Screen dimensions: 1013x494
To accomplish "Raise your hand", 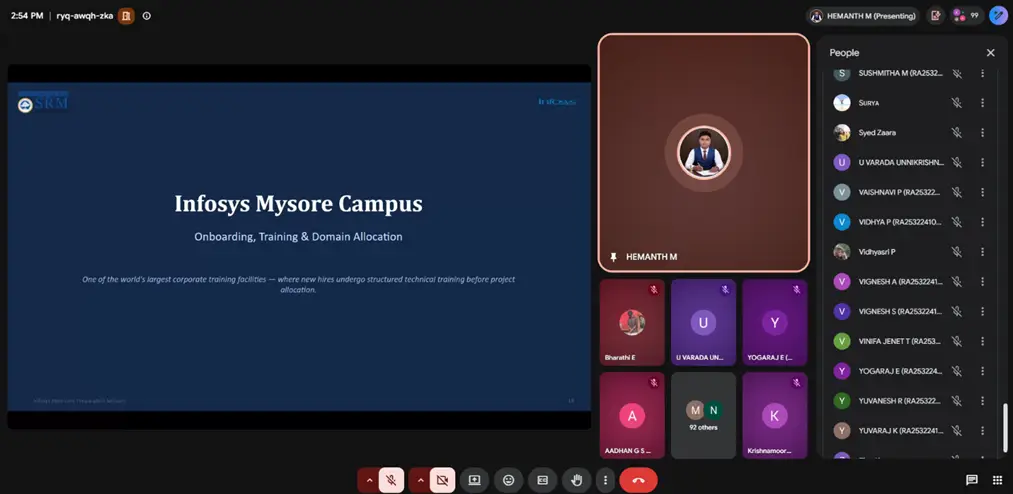I will tap(576, 480).
